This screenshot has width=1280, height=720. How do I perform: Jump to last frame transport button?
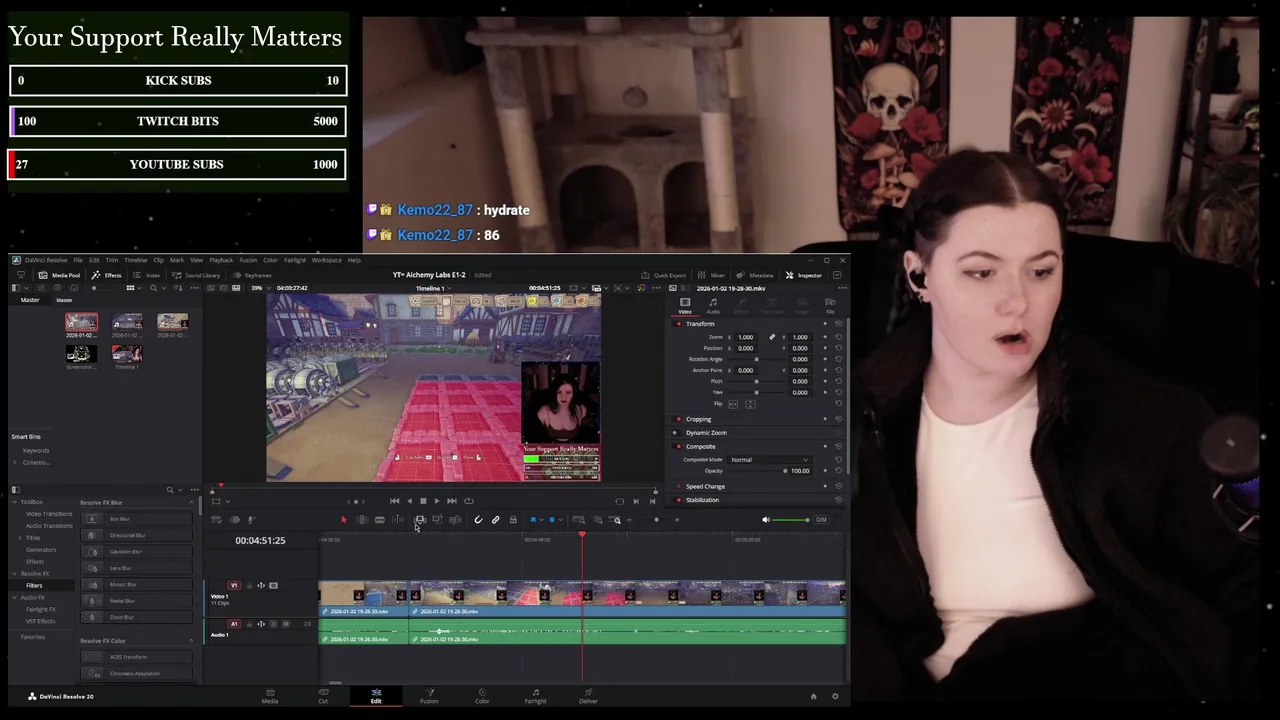click(x=452, y=501)
